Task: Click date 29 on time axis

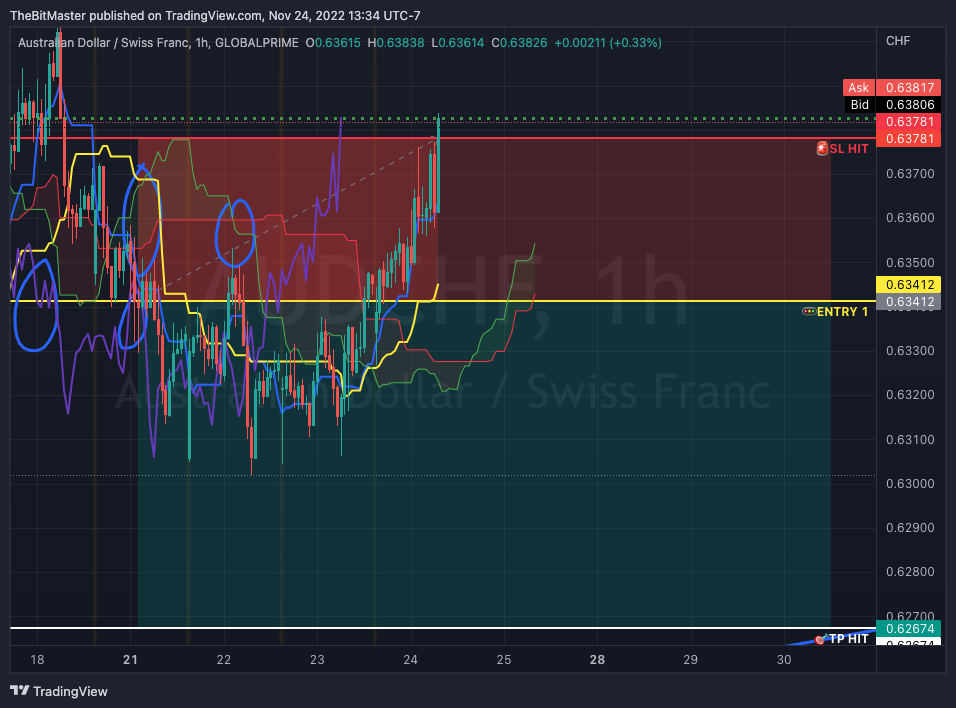Action: pyautogui.click(x=690, y=660)
